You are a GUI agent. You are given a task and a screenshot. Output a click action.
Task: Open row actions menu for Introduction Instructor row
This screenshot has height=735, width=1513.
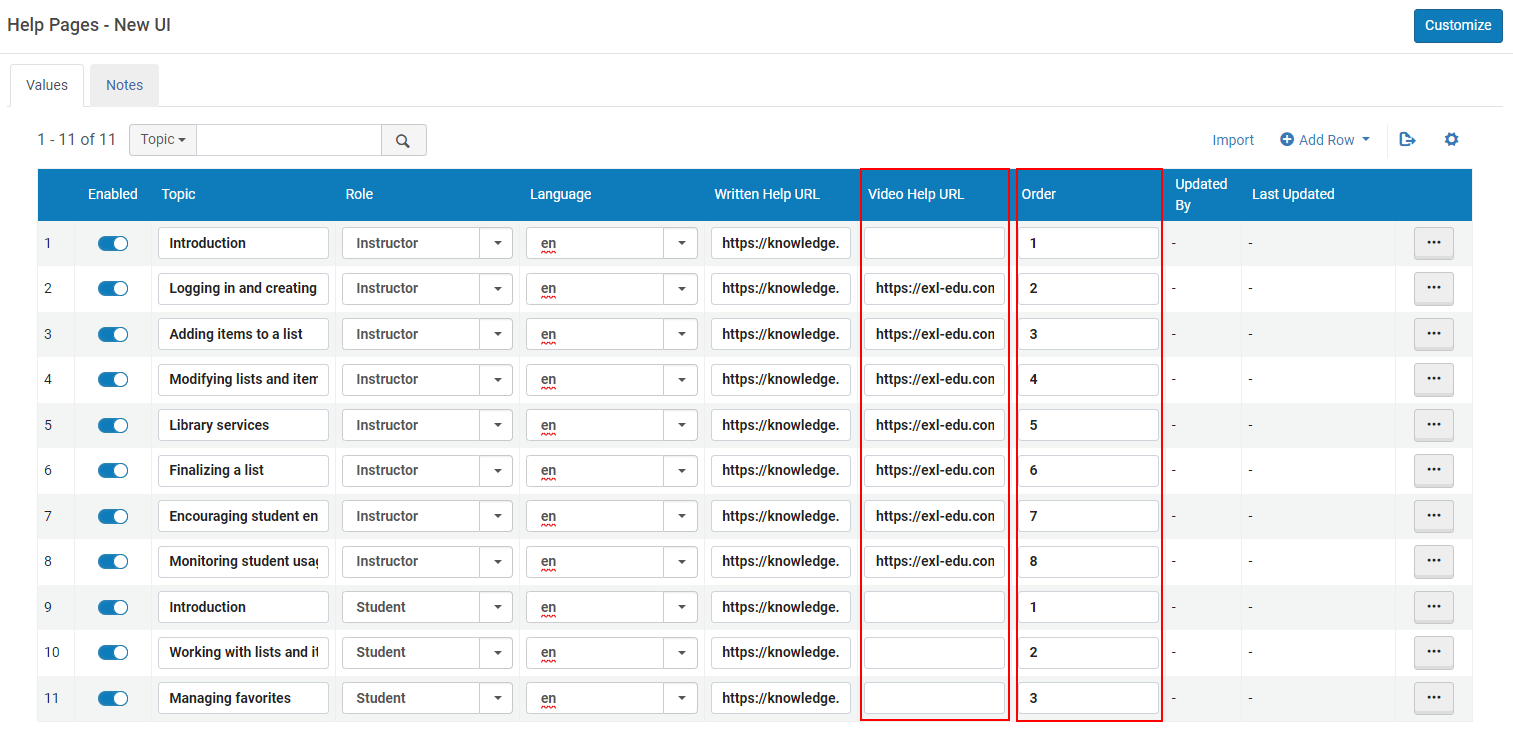click(x=1433, y=243)
